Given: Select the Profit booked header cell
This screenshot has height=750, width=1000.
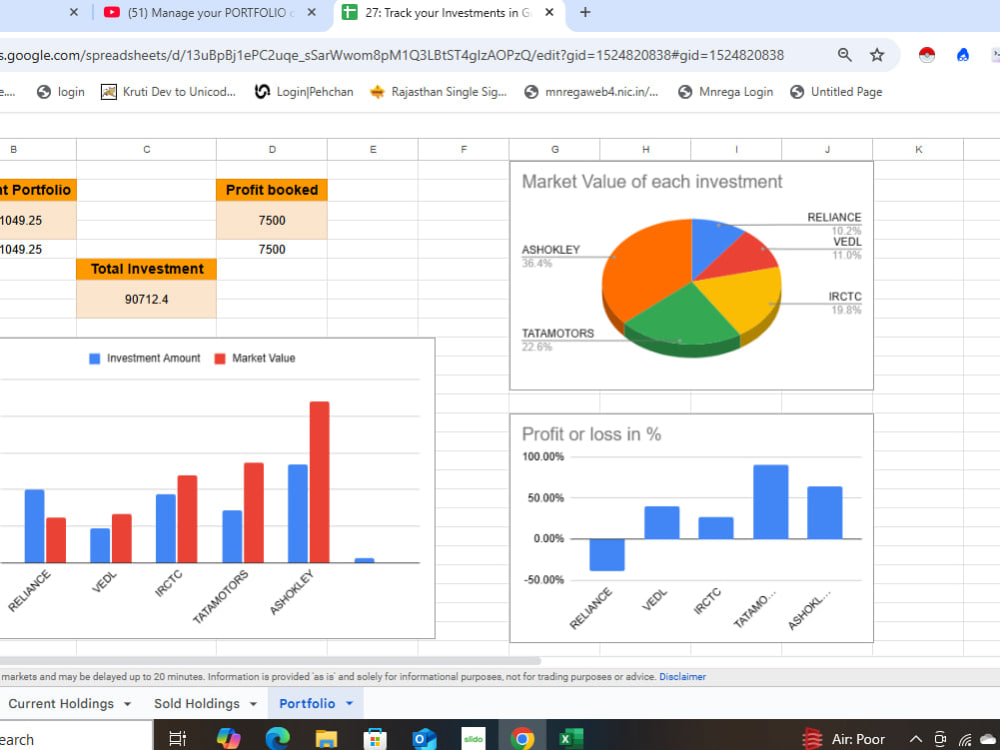Looking at the screenshot, I should click(x=272, y=190).
